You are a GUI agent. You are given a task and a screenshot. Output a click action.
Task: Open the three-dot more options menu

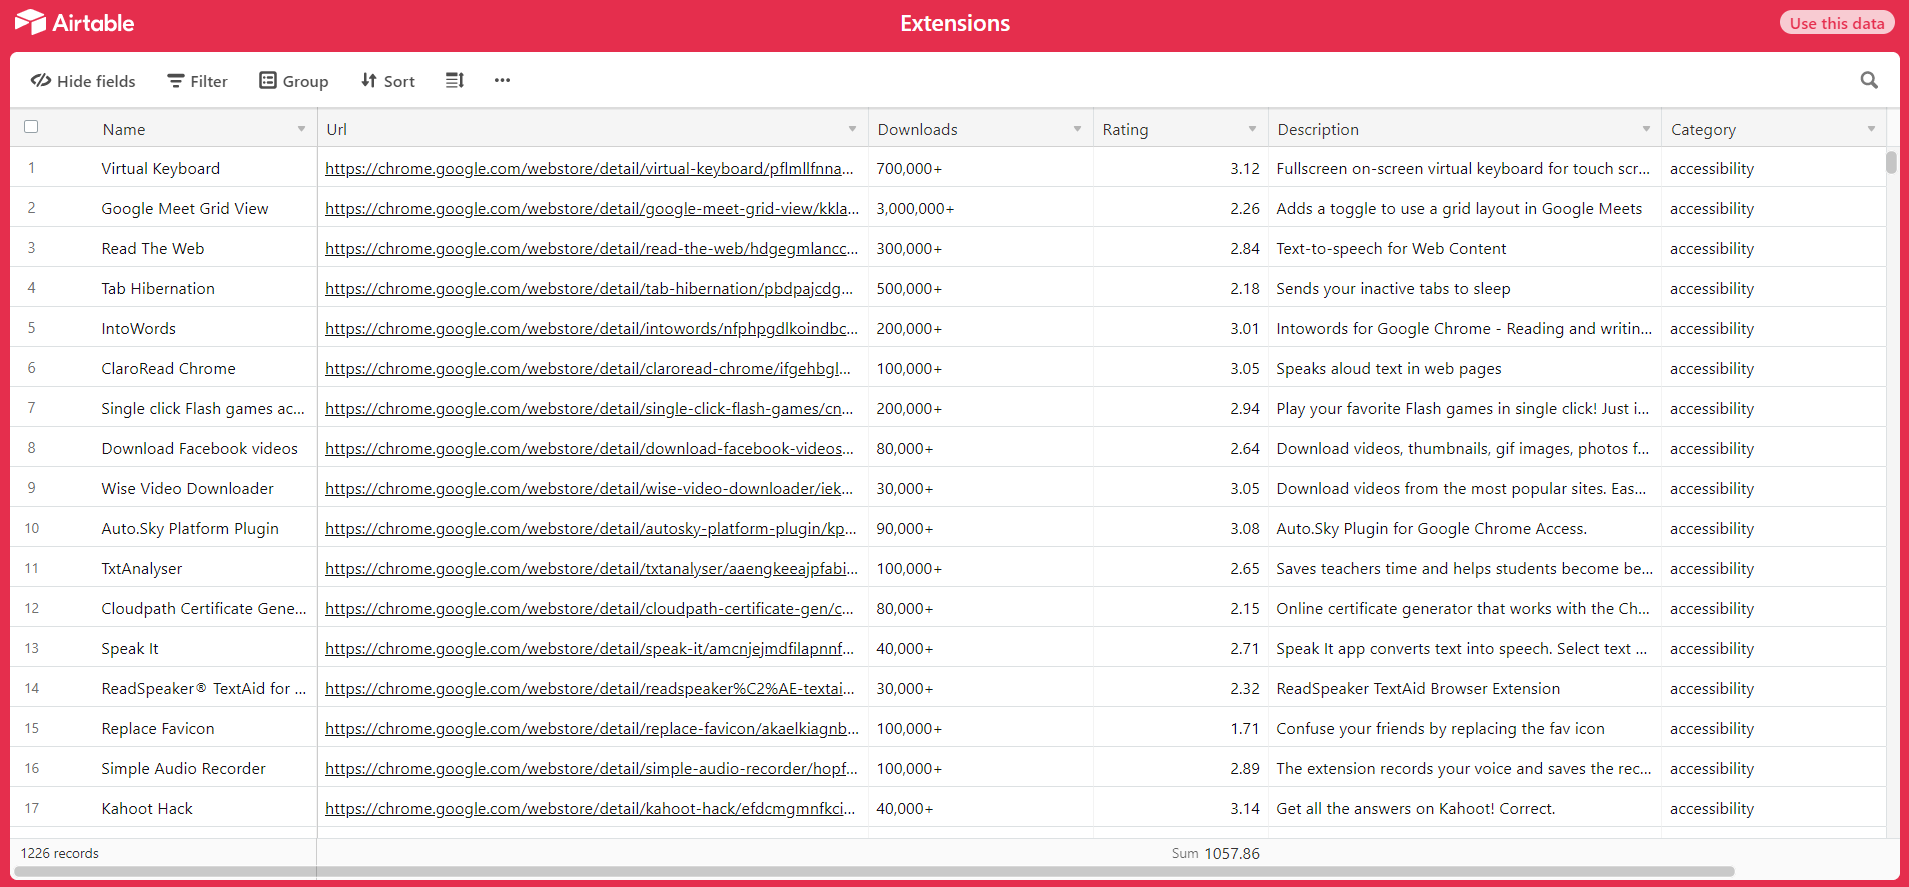[502, 80]
